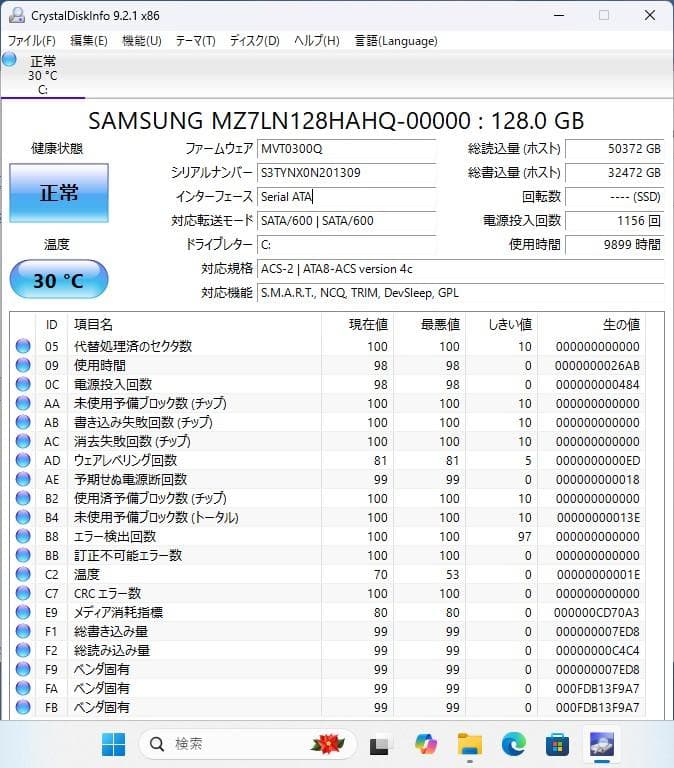The width and height of the screenshot is (674, 768).
Task: Click the 正常 health status button
Action: (59, 192)
